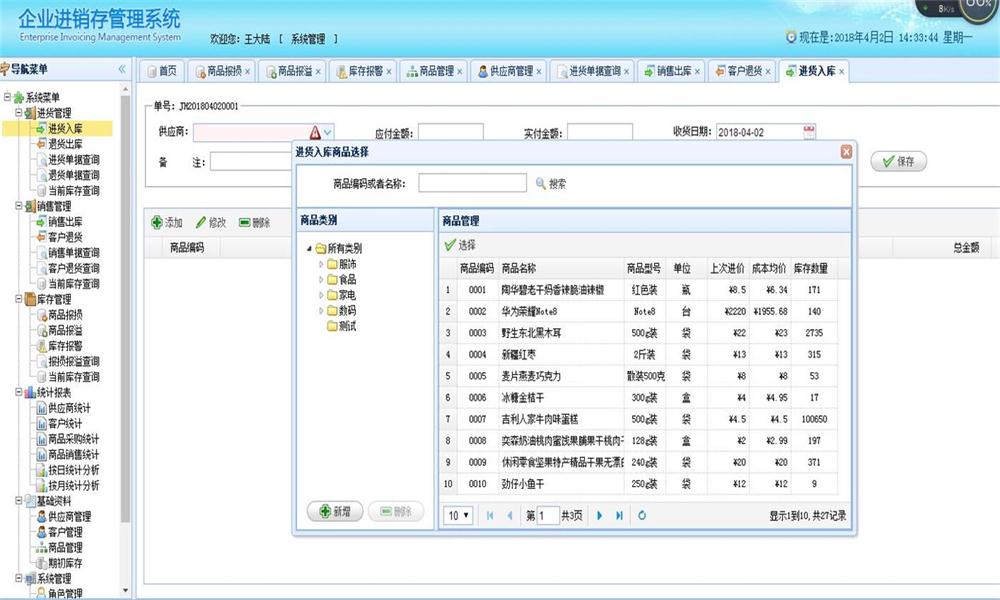Image resolution: width=1000 pixels, height=600 pixels.
Task: Collapse the 进货管理 tree node
Action: pos(18,113)
